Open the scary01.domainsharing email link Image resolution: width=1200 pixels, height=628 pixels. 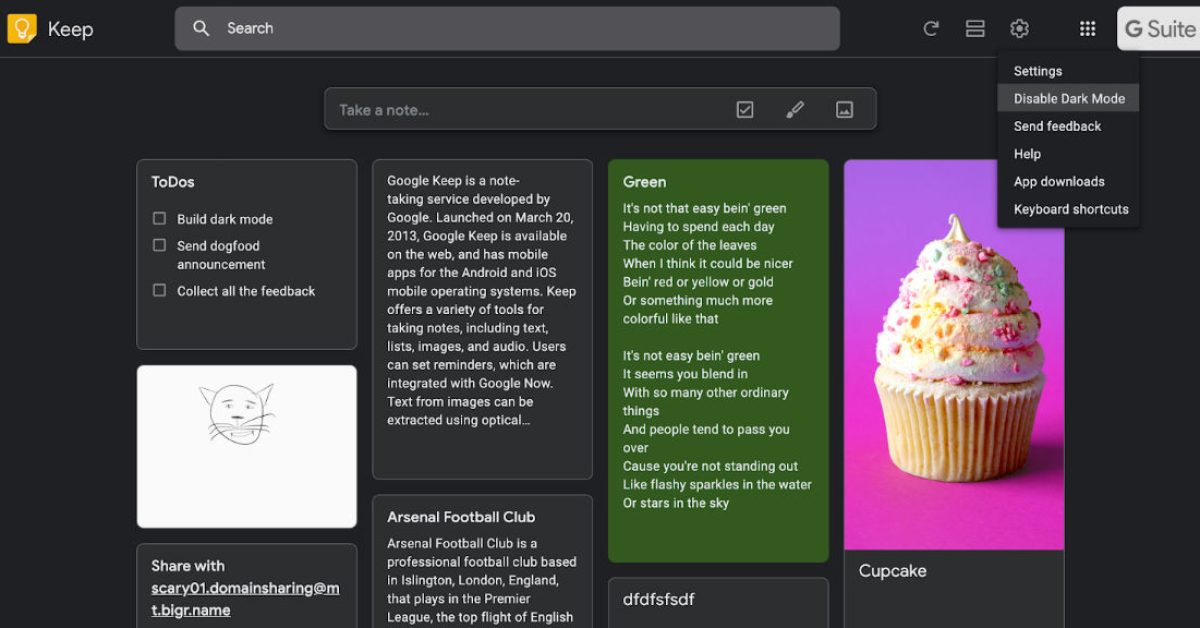point(245,598)
